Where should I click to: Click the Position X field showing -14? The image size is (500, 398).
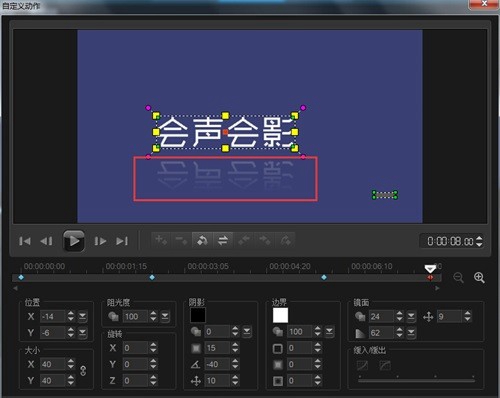53,316
